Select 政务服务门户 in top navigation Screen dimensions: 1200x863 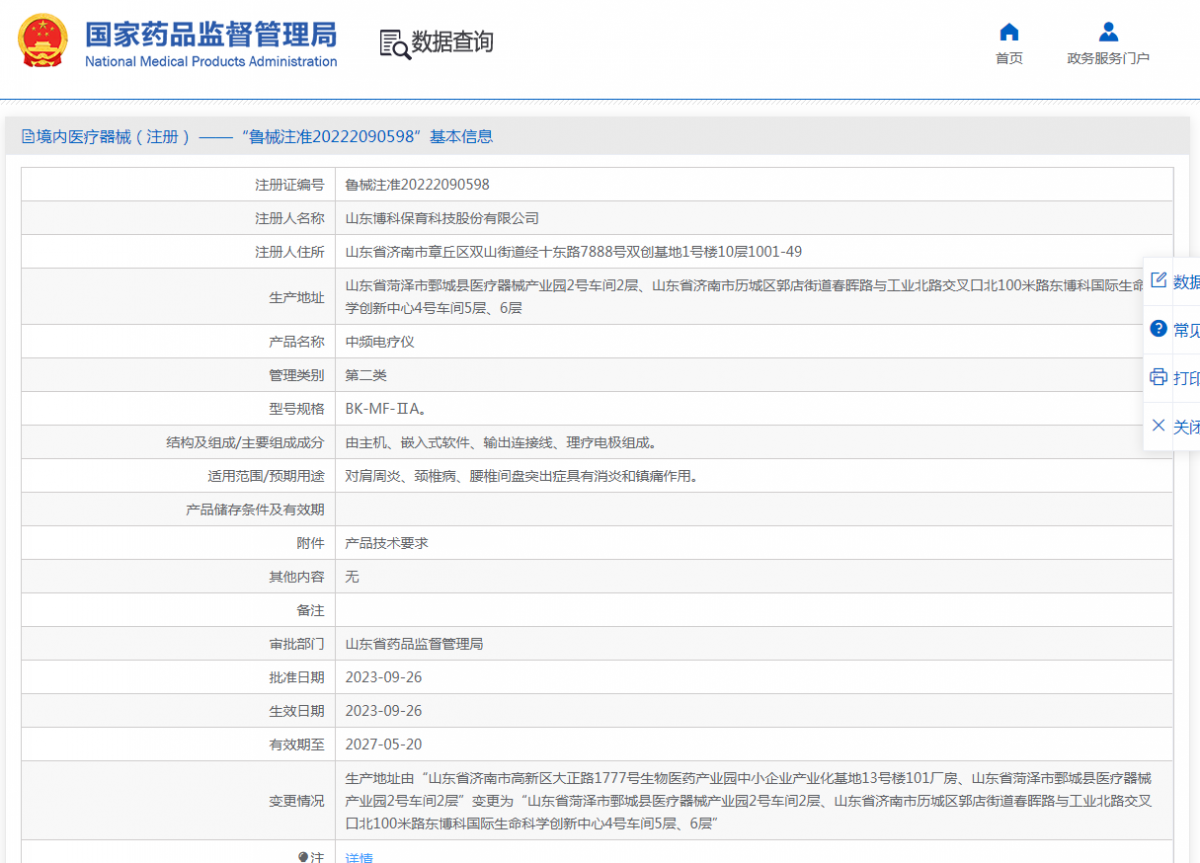(1108, 57)
